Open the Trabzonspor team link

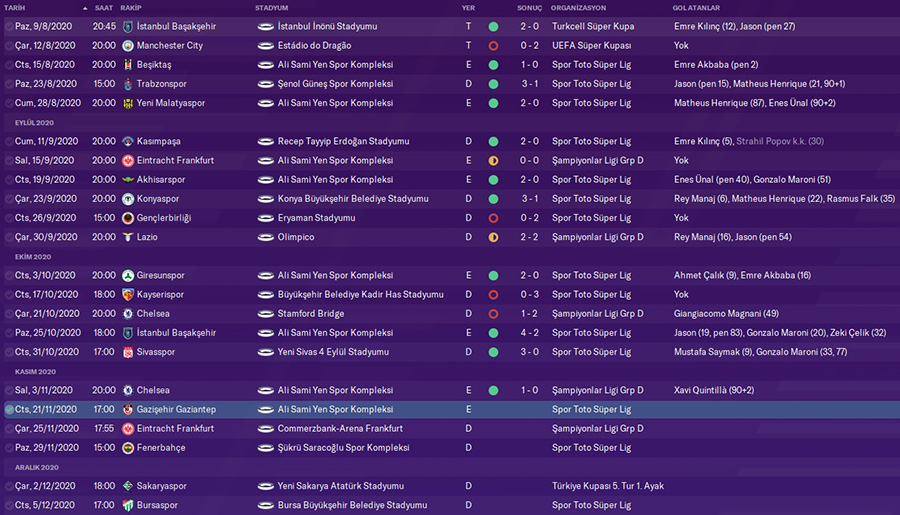coord(167,84)
